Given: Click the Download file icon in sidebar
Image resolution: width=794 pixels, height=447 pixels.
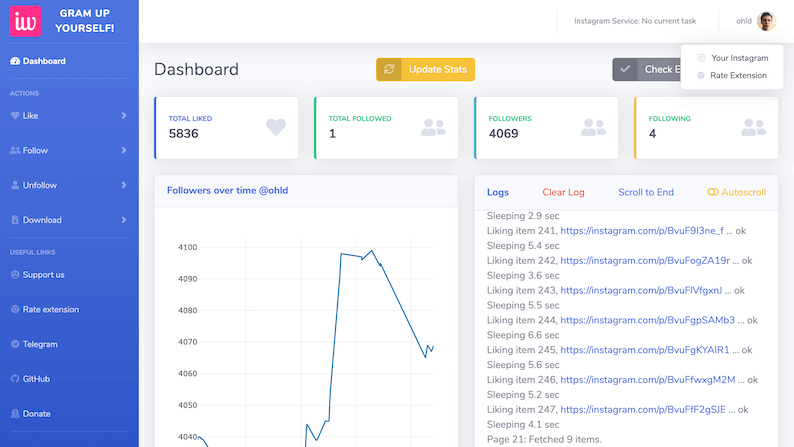Looking at the screenshot, I should [x=15, y=220].
